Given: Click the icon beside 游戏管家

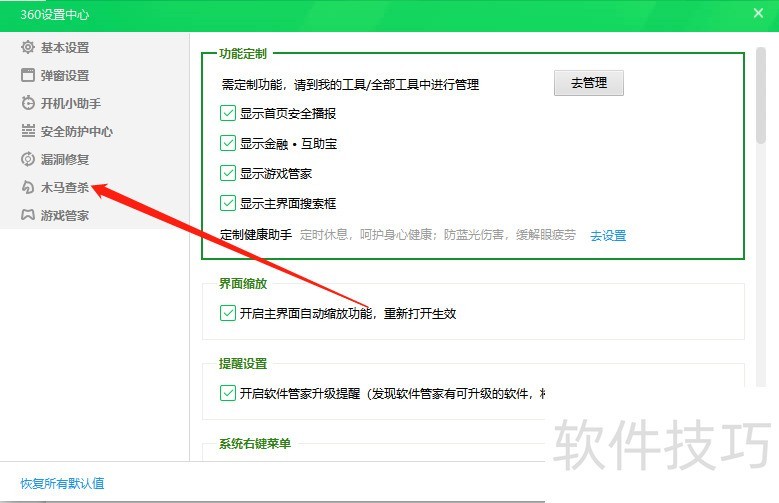Looking at the screenshot, I should point(28,215).
